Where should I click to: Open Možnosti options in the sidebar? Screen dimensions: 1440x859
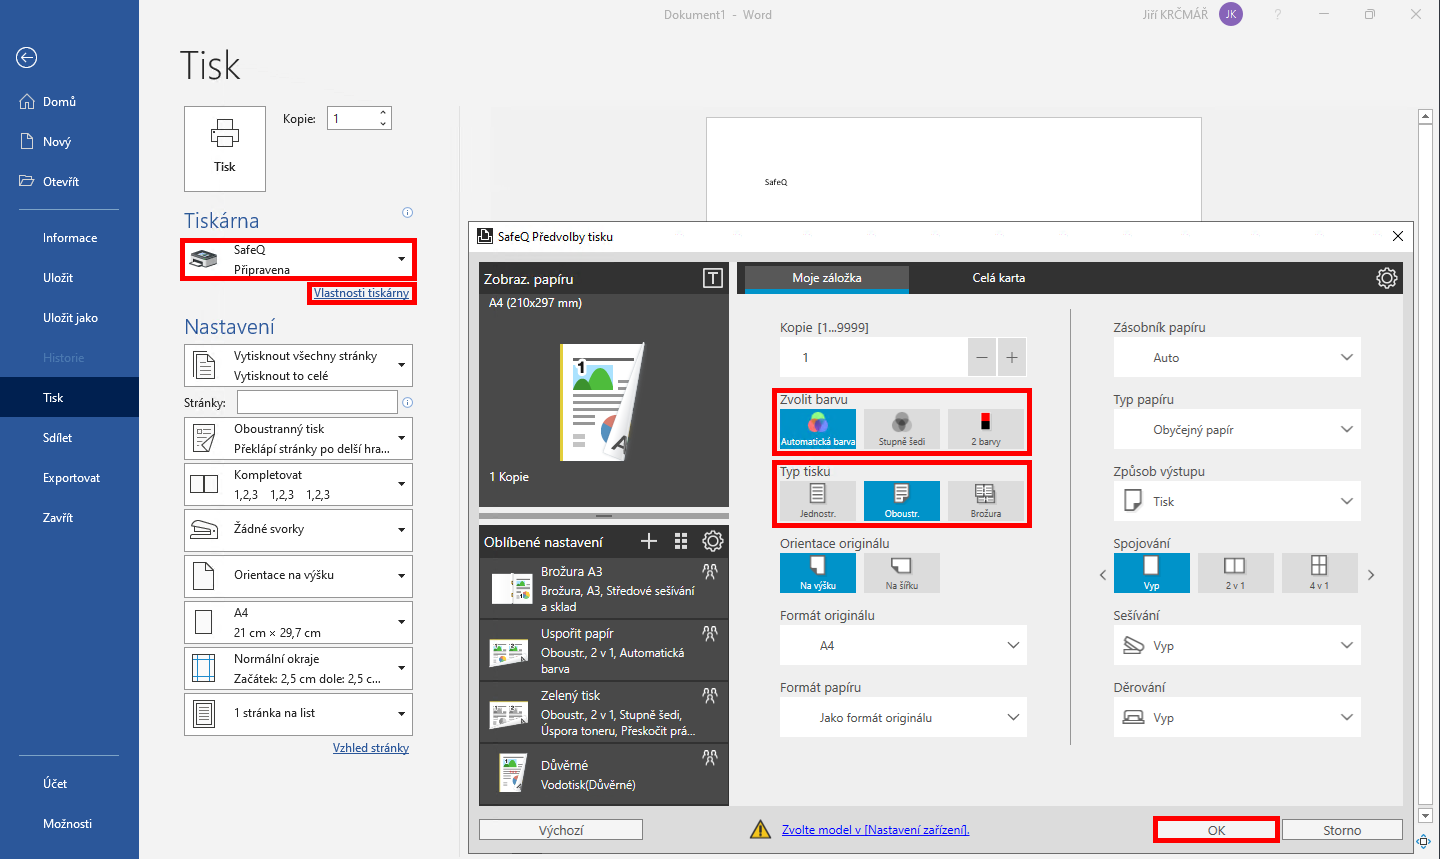(x=69, y=824)
